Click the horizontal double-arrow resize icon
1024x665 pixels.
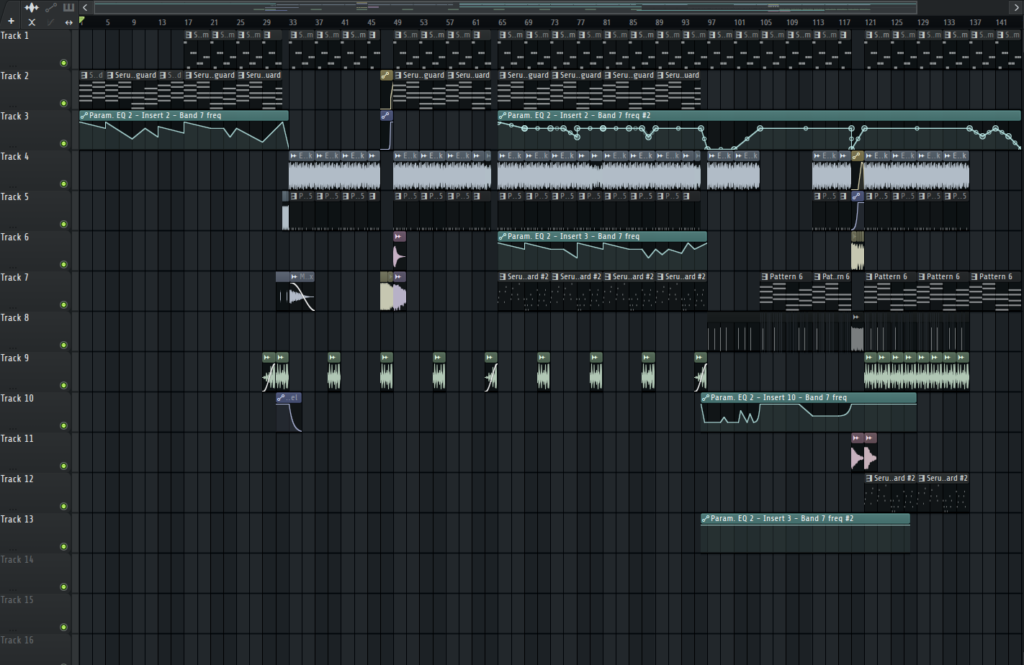68,21
